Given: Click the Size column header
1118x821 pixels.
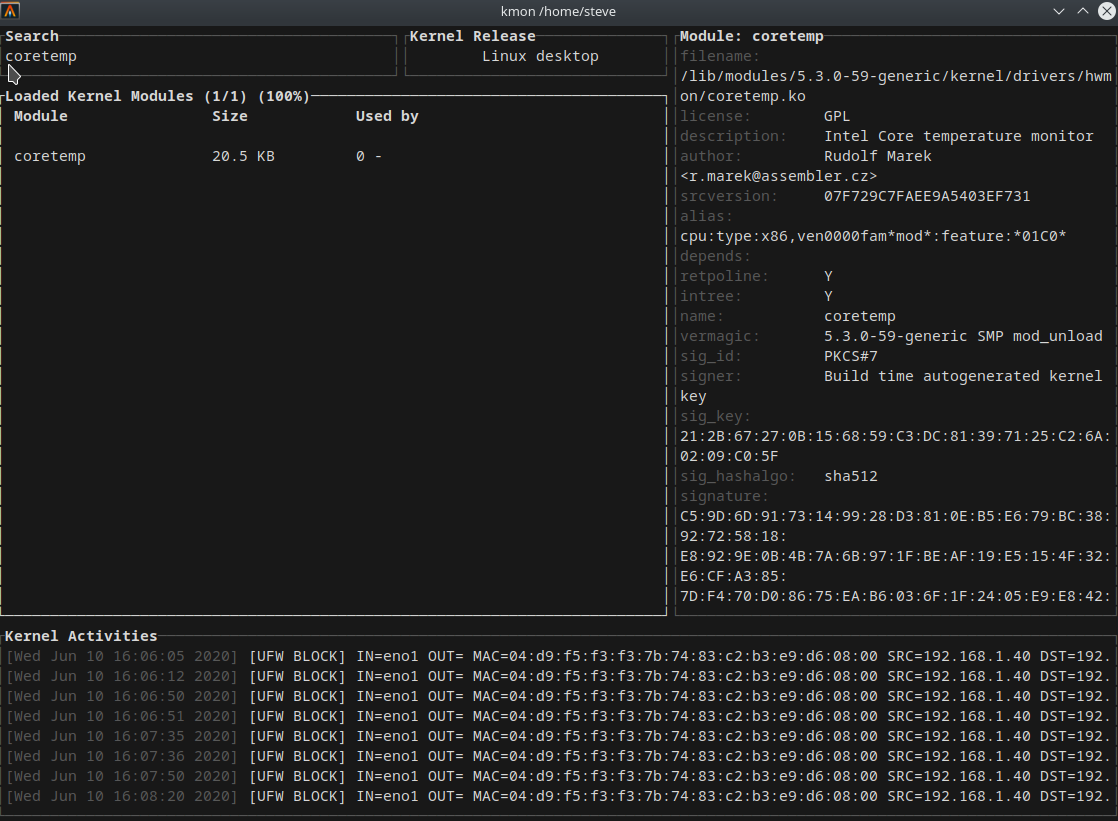Looking at the screenshot, I should [230, 116].
